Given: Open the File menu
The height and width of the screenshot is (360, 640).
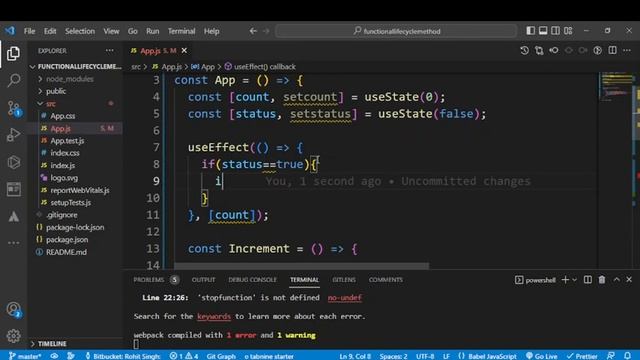Looking at the screenshot, I should (29, 31).
